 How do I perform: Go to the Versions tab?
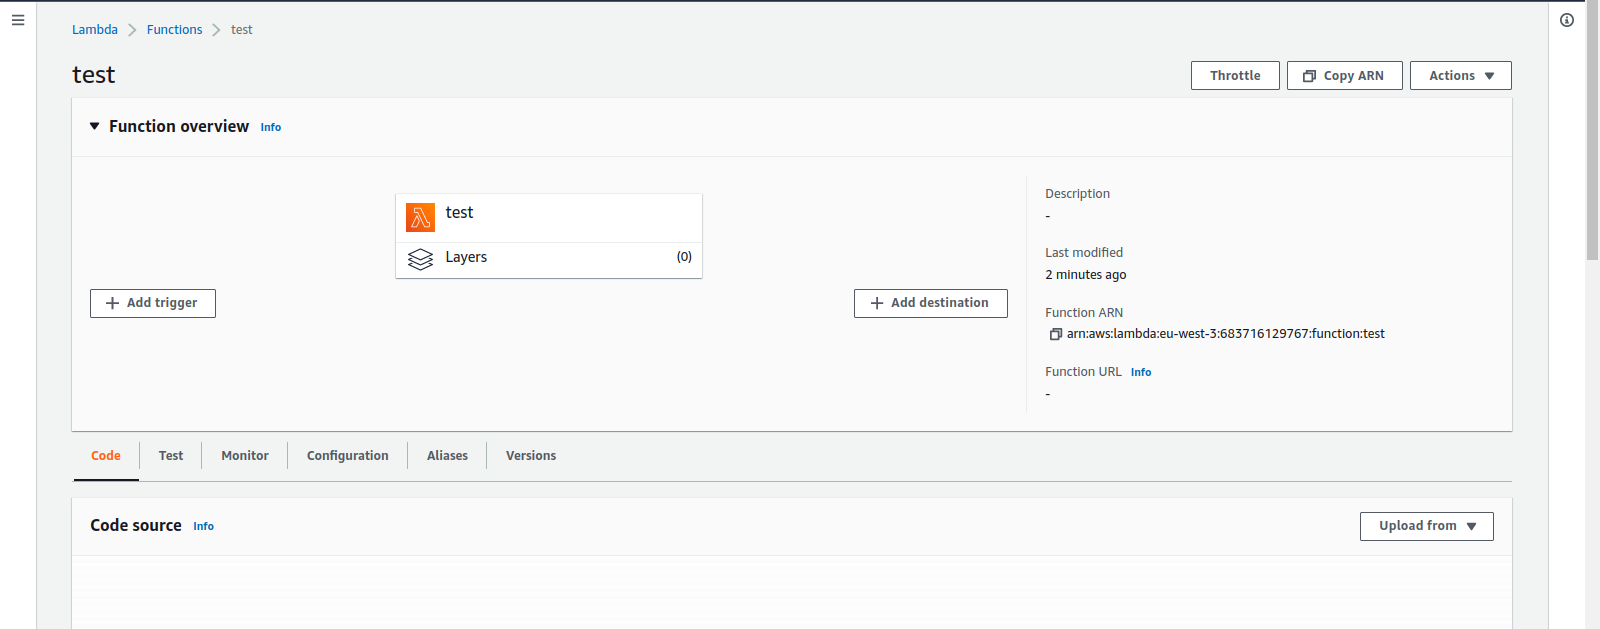tap(531, 456)
